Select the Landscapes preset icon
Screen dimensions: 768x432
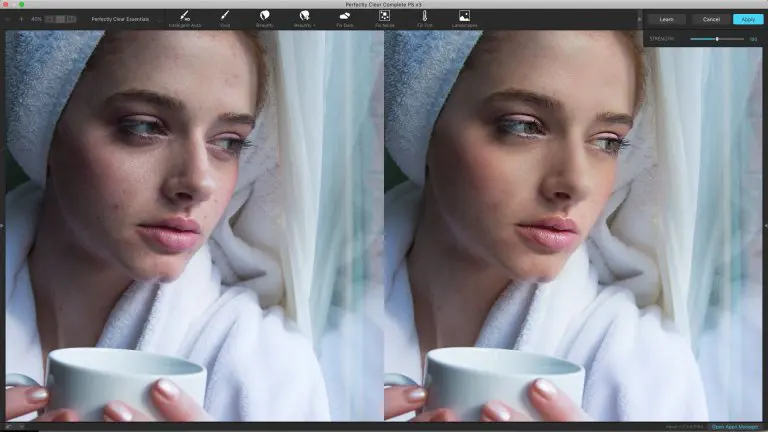pyautogui.click(x=464, y=17)
